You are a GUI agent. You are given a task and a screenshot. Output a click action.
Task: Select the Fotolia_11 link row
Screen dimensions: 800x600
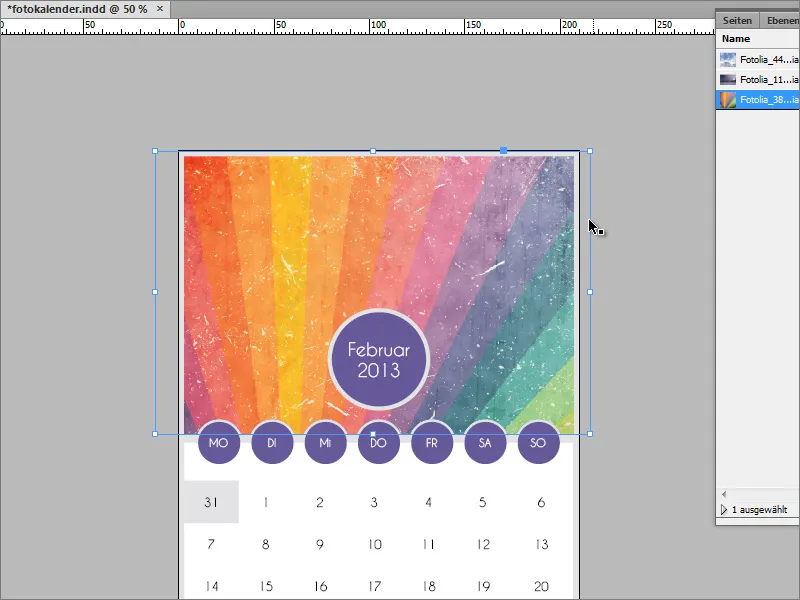pos(758,80)
